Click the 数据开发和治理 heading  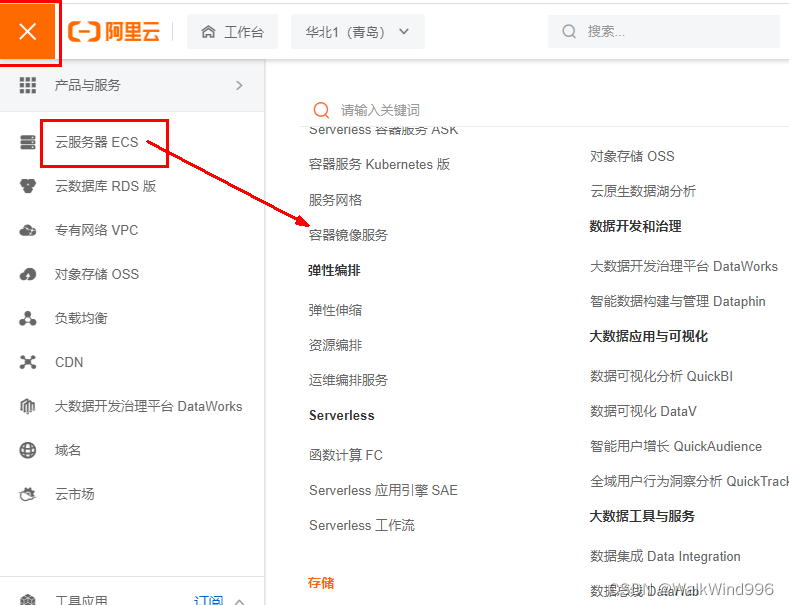(x=636, y=226)
